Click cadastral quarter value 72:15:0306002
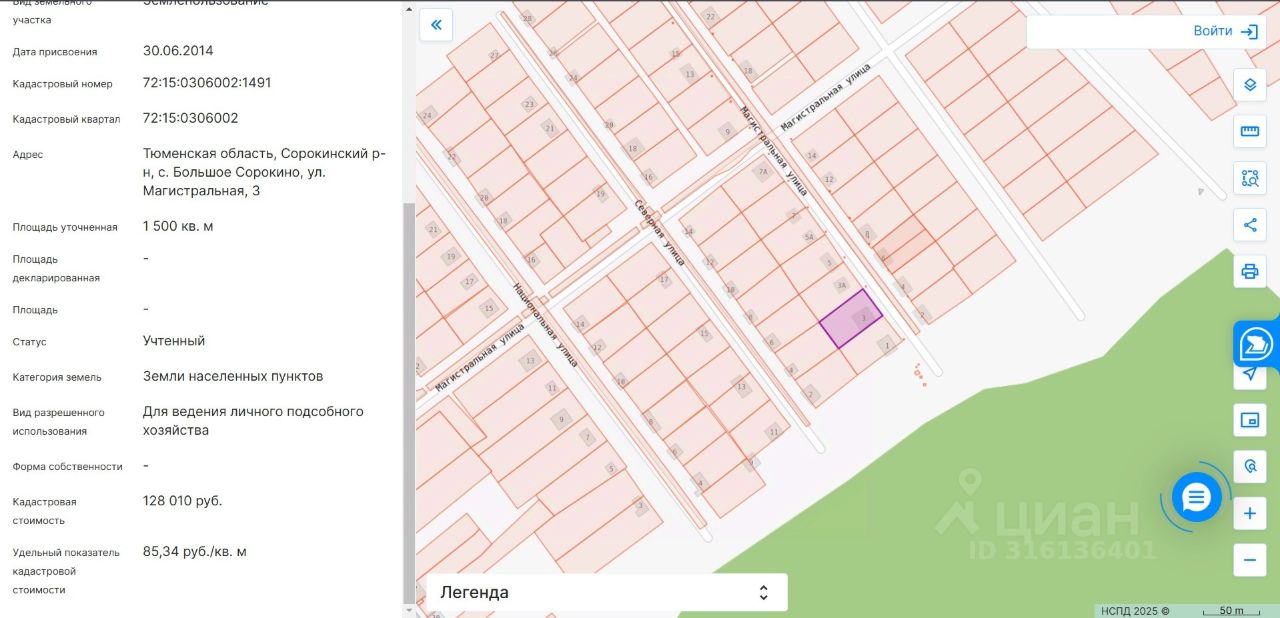Viewport: 1280px width, 618px height. [x=190, y=118]
